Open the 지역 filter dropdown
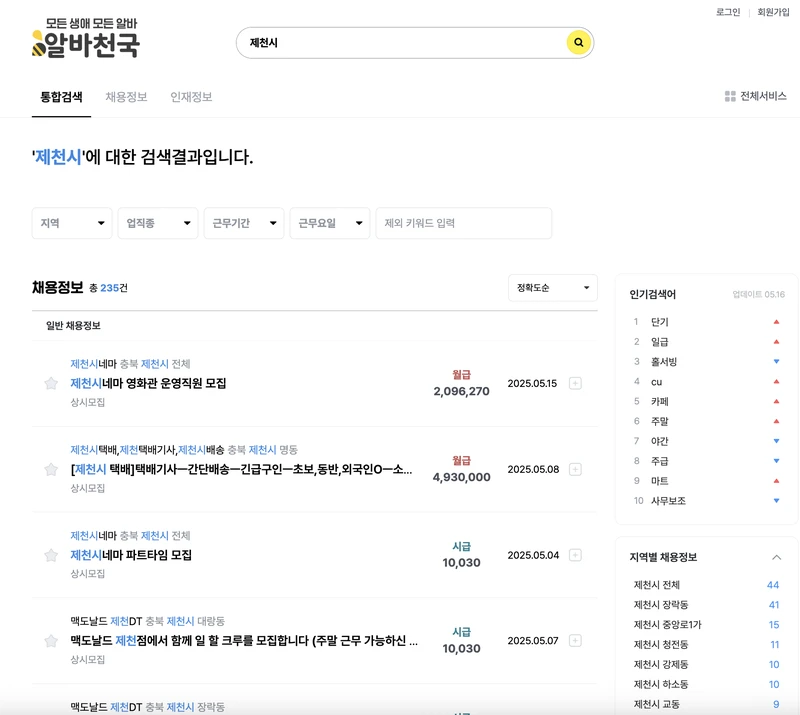Image resolution: width=800 pixels, height=715 pixels. pos(72,223)
